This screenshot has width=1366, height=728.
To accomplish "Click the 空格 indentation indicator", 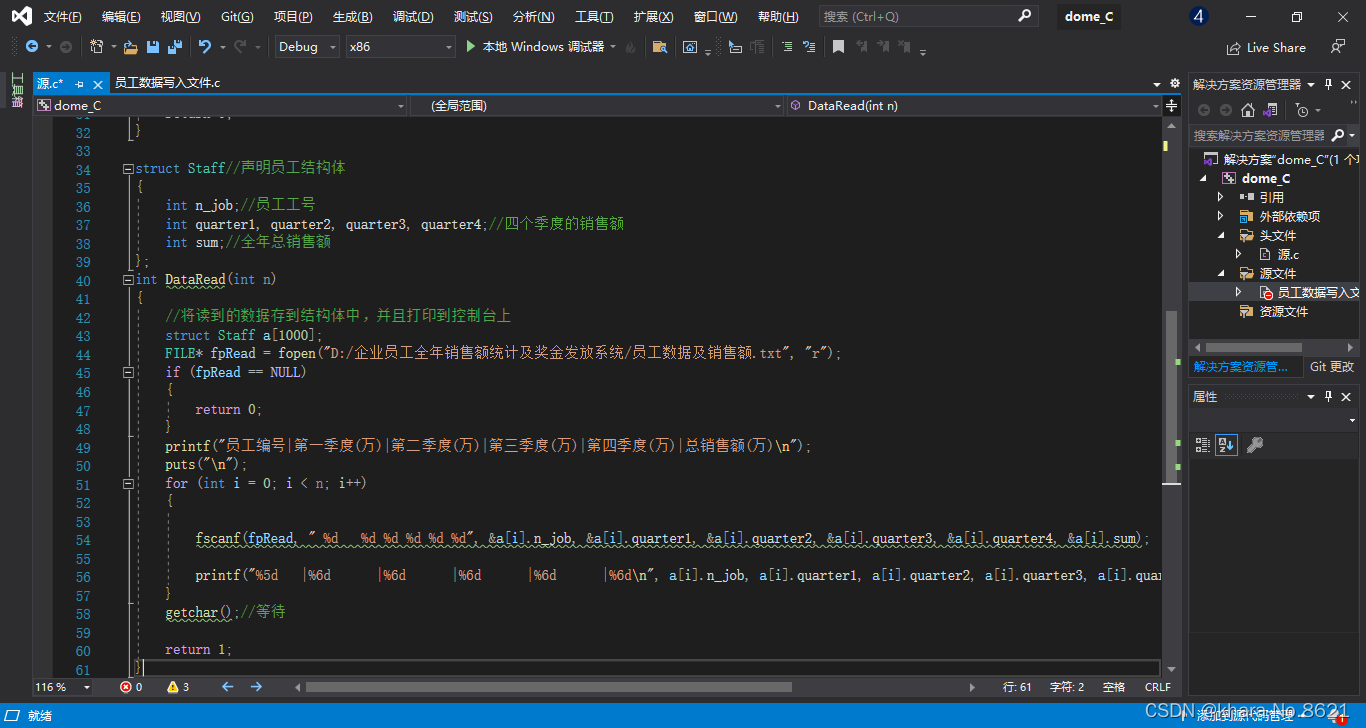I will [1113, 687].
